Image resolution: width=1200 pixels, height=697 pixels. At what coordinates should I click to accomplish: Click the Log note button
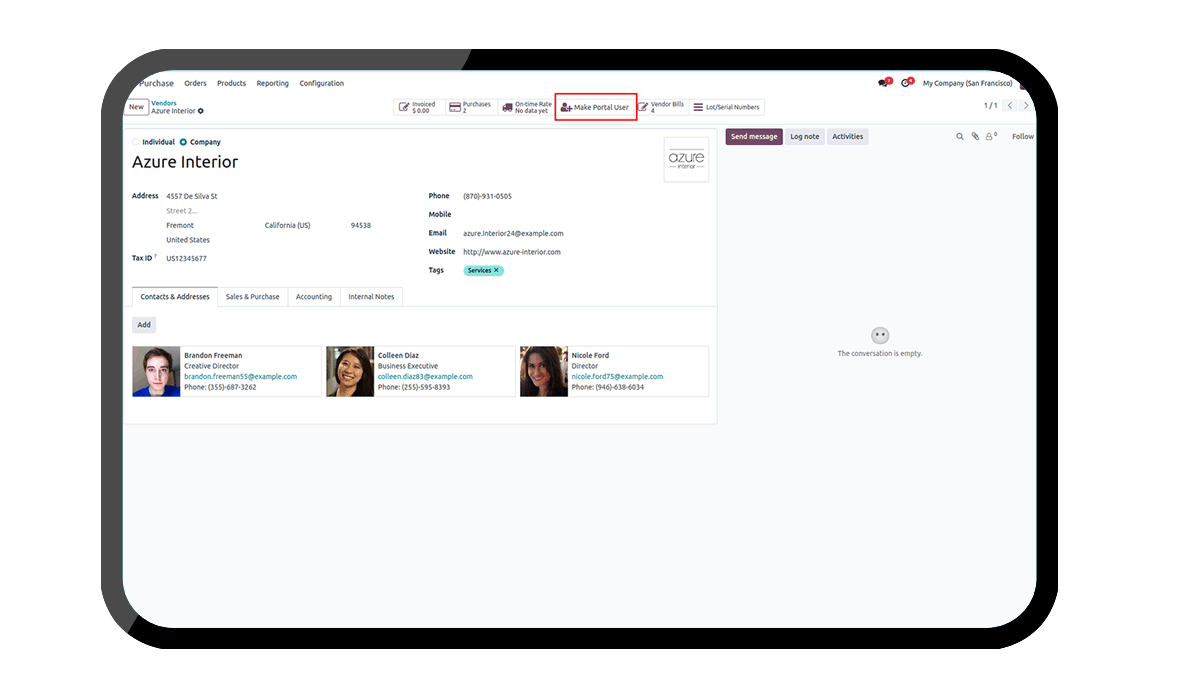(805, 137)
